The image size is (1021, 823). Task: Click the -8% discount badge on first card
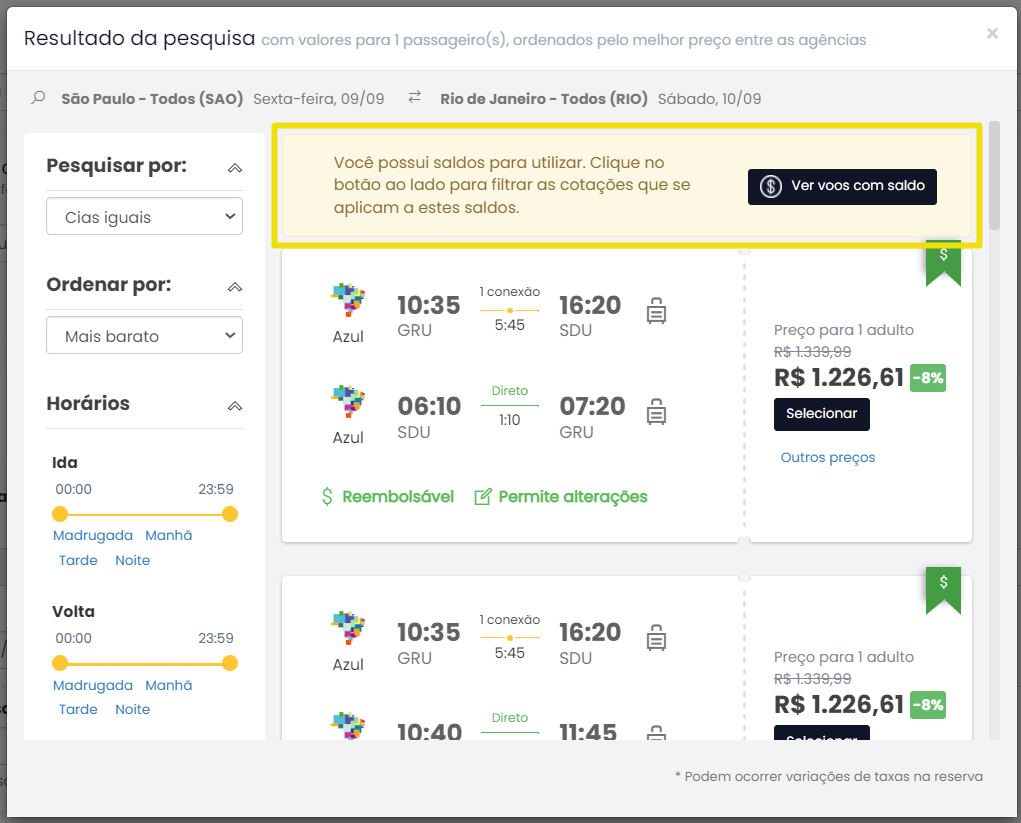[928, 378]
